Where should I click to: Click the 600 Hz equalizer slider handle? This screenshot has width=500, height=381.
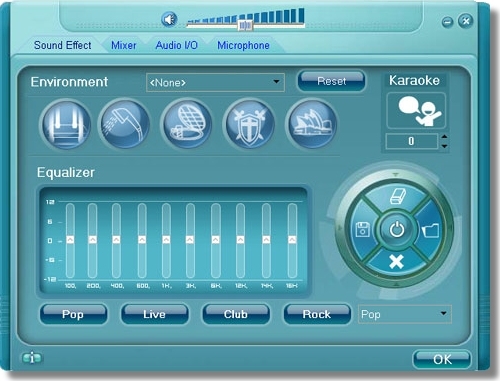click(142, 240)
